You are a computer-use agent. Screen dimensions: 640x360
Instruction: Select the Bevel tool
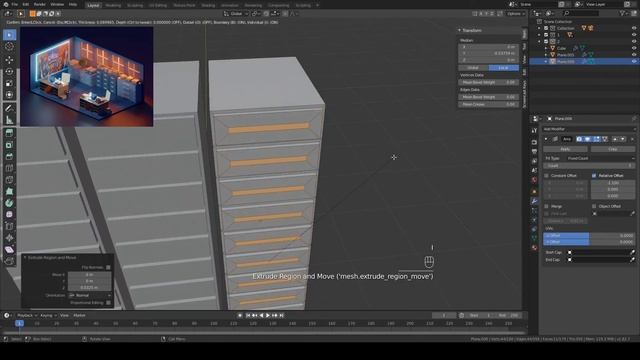point(9,156)
